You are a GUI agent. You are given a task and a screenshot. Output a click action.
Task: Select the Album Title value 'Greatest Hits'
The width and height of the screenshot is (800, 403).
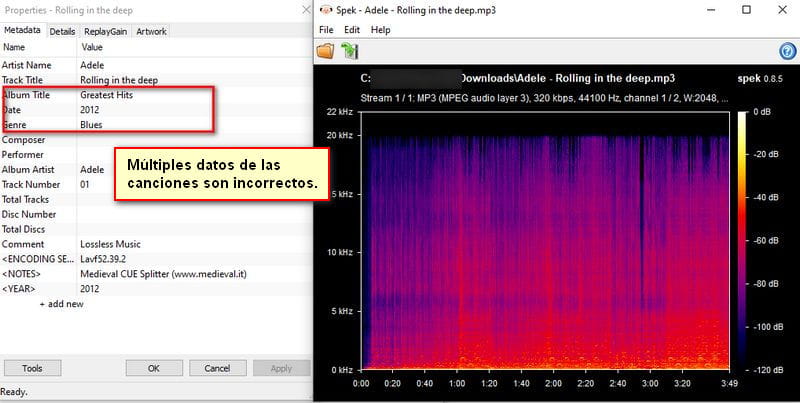106,95
